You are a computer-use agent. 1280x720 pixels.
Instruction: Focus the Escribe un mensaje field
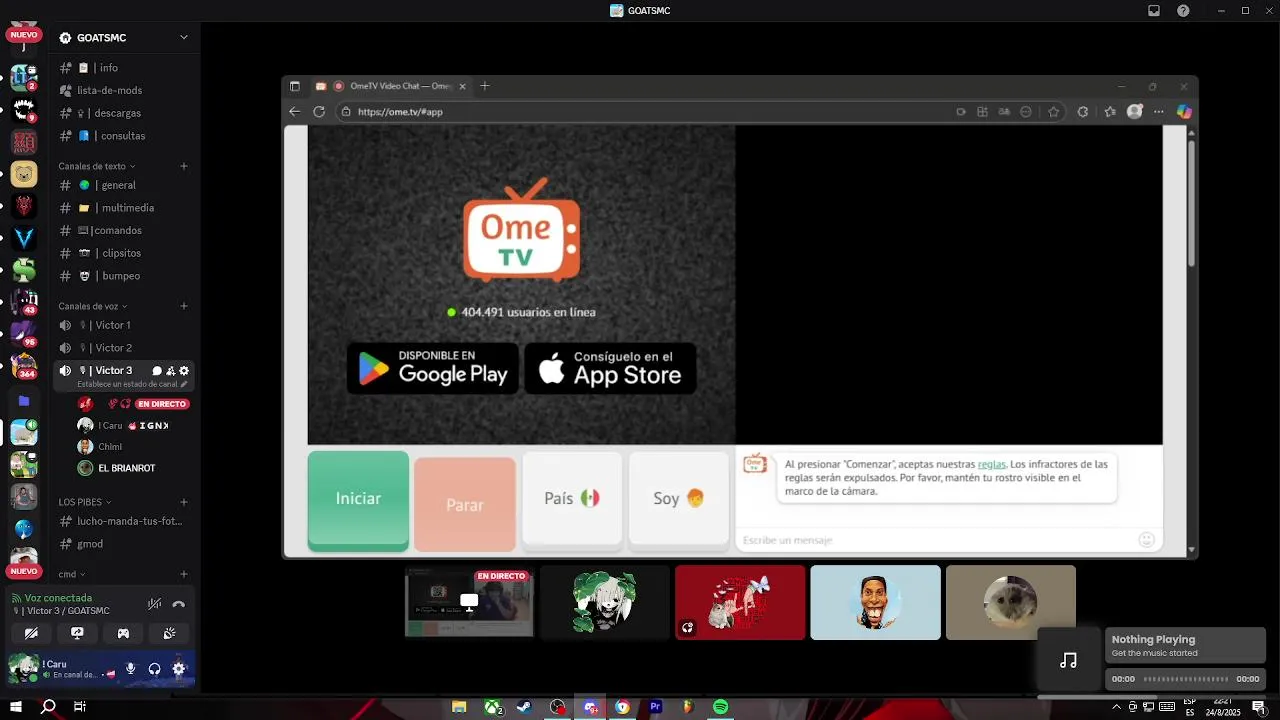coord(935,540)
